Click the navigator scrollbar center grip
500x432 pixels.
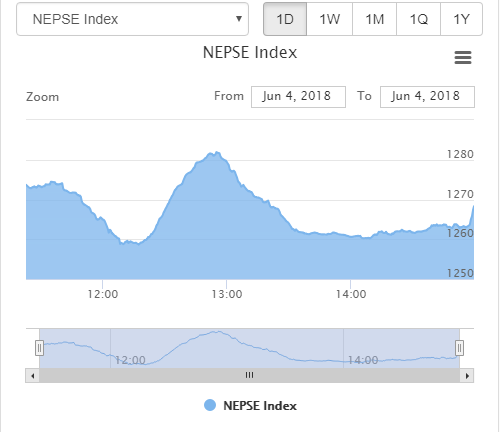pyautogui.click(x=249, y=375)
